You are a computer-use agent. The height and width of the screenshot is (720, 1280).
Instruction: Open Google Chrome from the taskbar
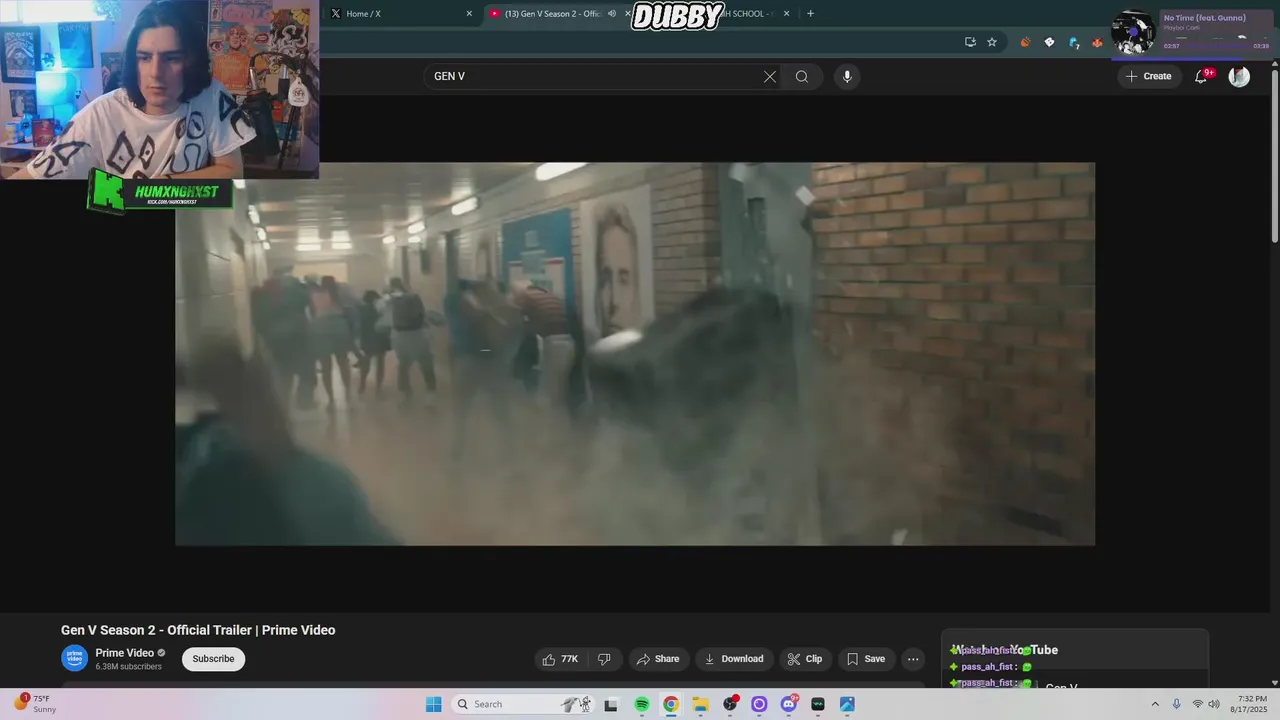(x=671, y=704)
